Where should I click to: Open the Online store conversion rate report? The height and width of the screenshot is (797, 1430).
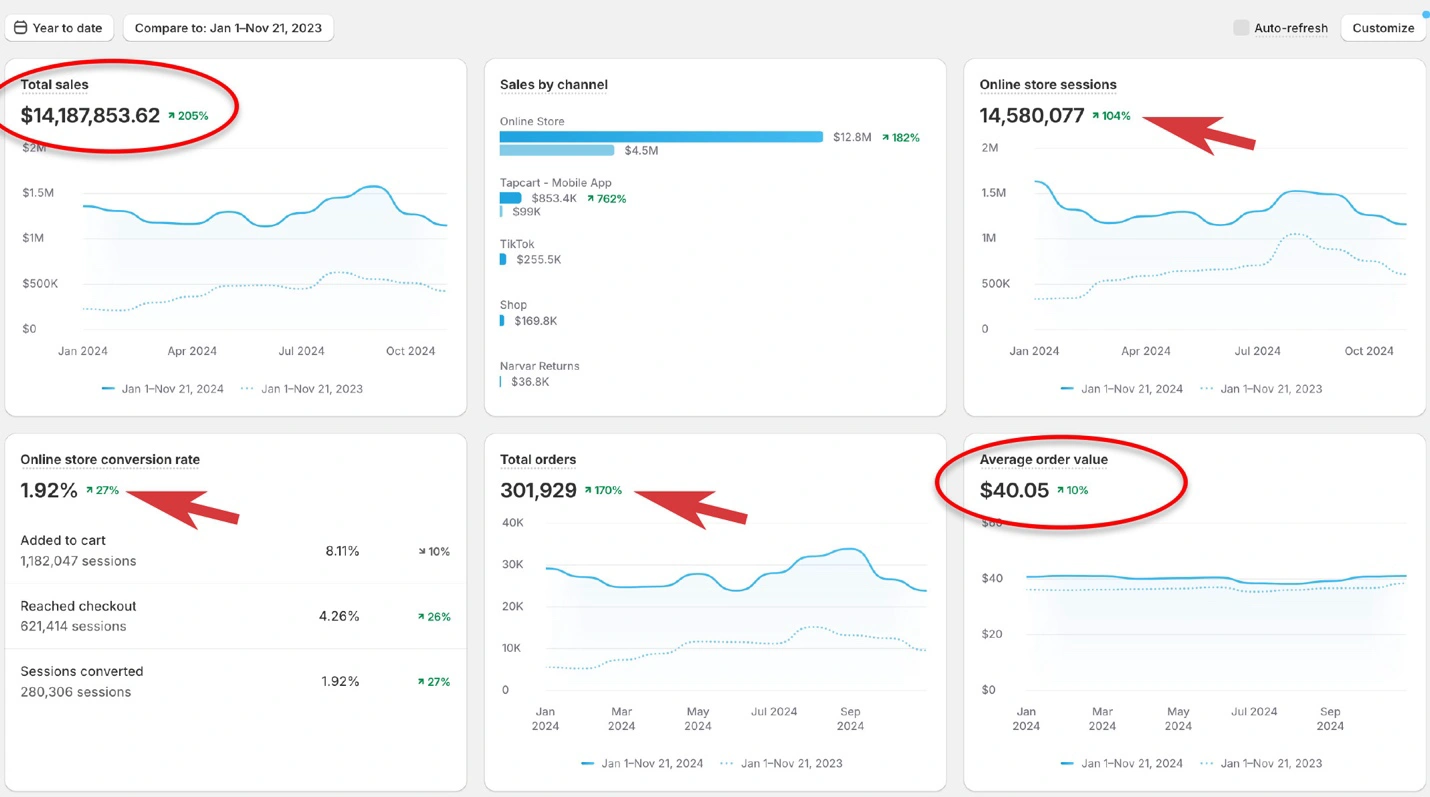(x=110, y=460)
